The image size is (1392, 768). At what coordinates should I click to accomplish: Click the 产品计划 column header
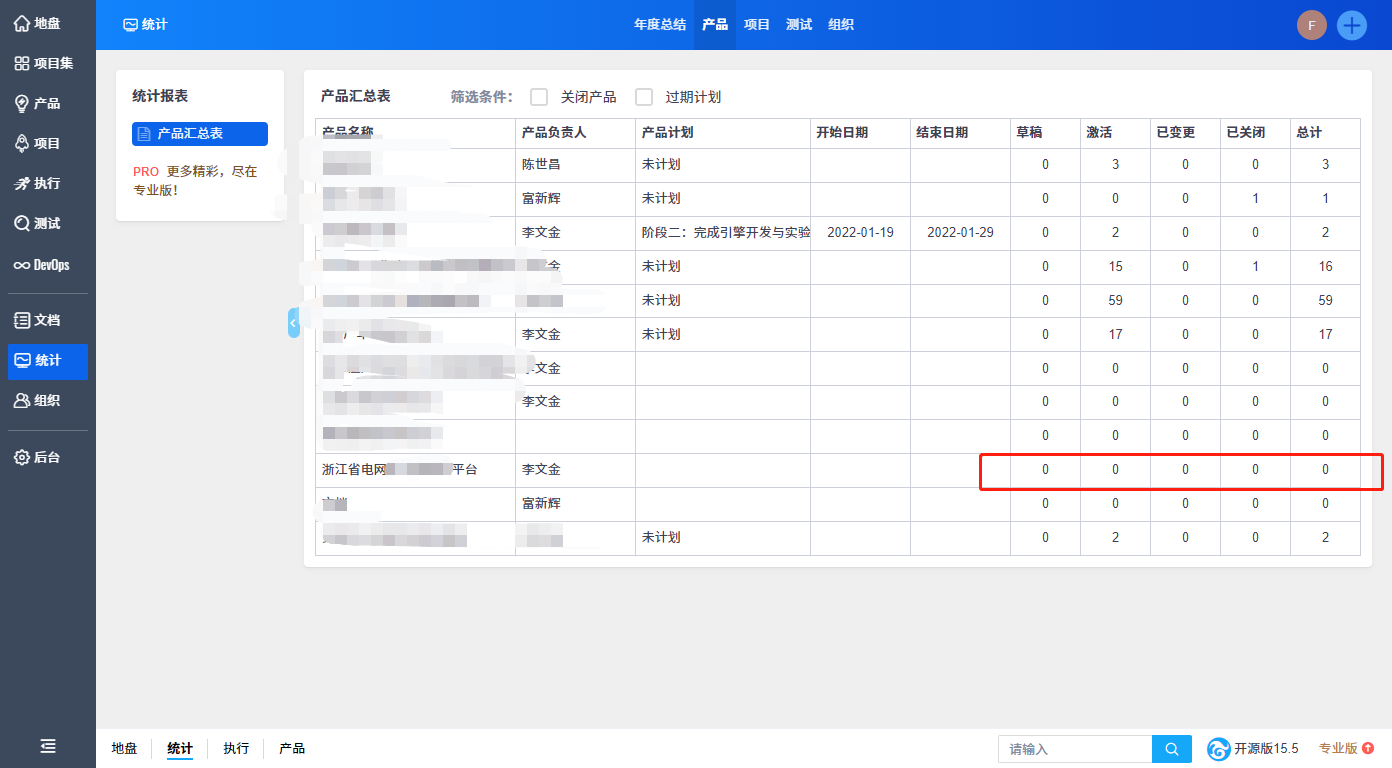tap(723, 133)
